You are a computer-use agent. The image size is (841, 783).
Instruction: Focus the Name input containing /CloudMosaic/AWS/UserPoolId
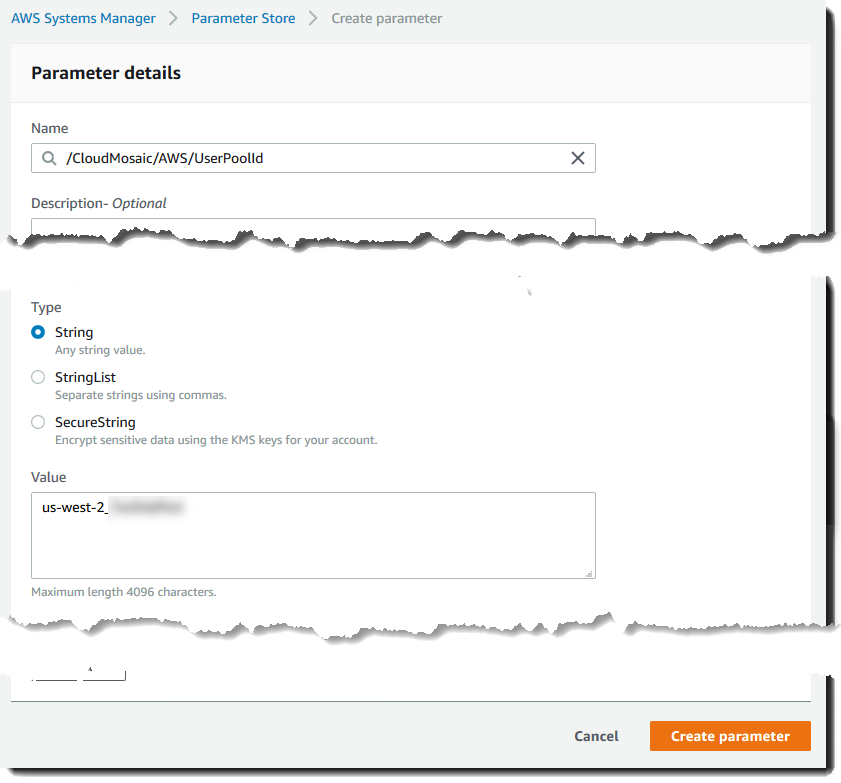pos(313,158)
